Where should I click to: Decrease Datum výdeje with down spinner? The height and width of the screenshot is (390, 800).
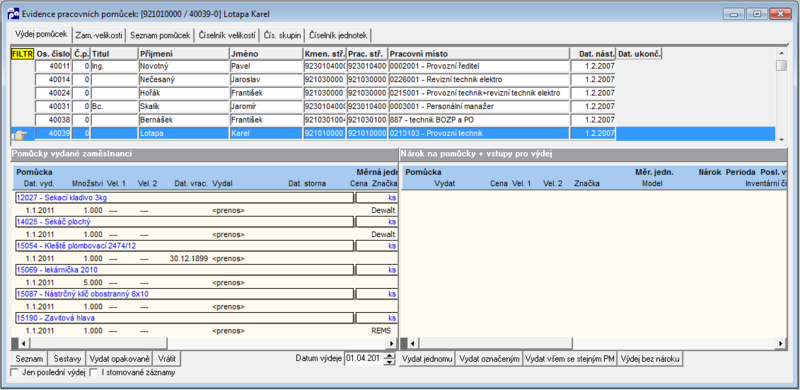[x=389, y=362]
